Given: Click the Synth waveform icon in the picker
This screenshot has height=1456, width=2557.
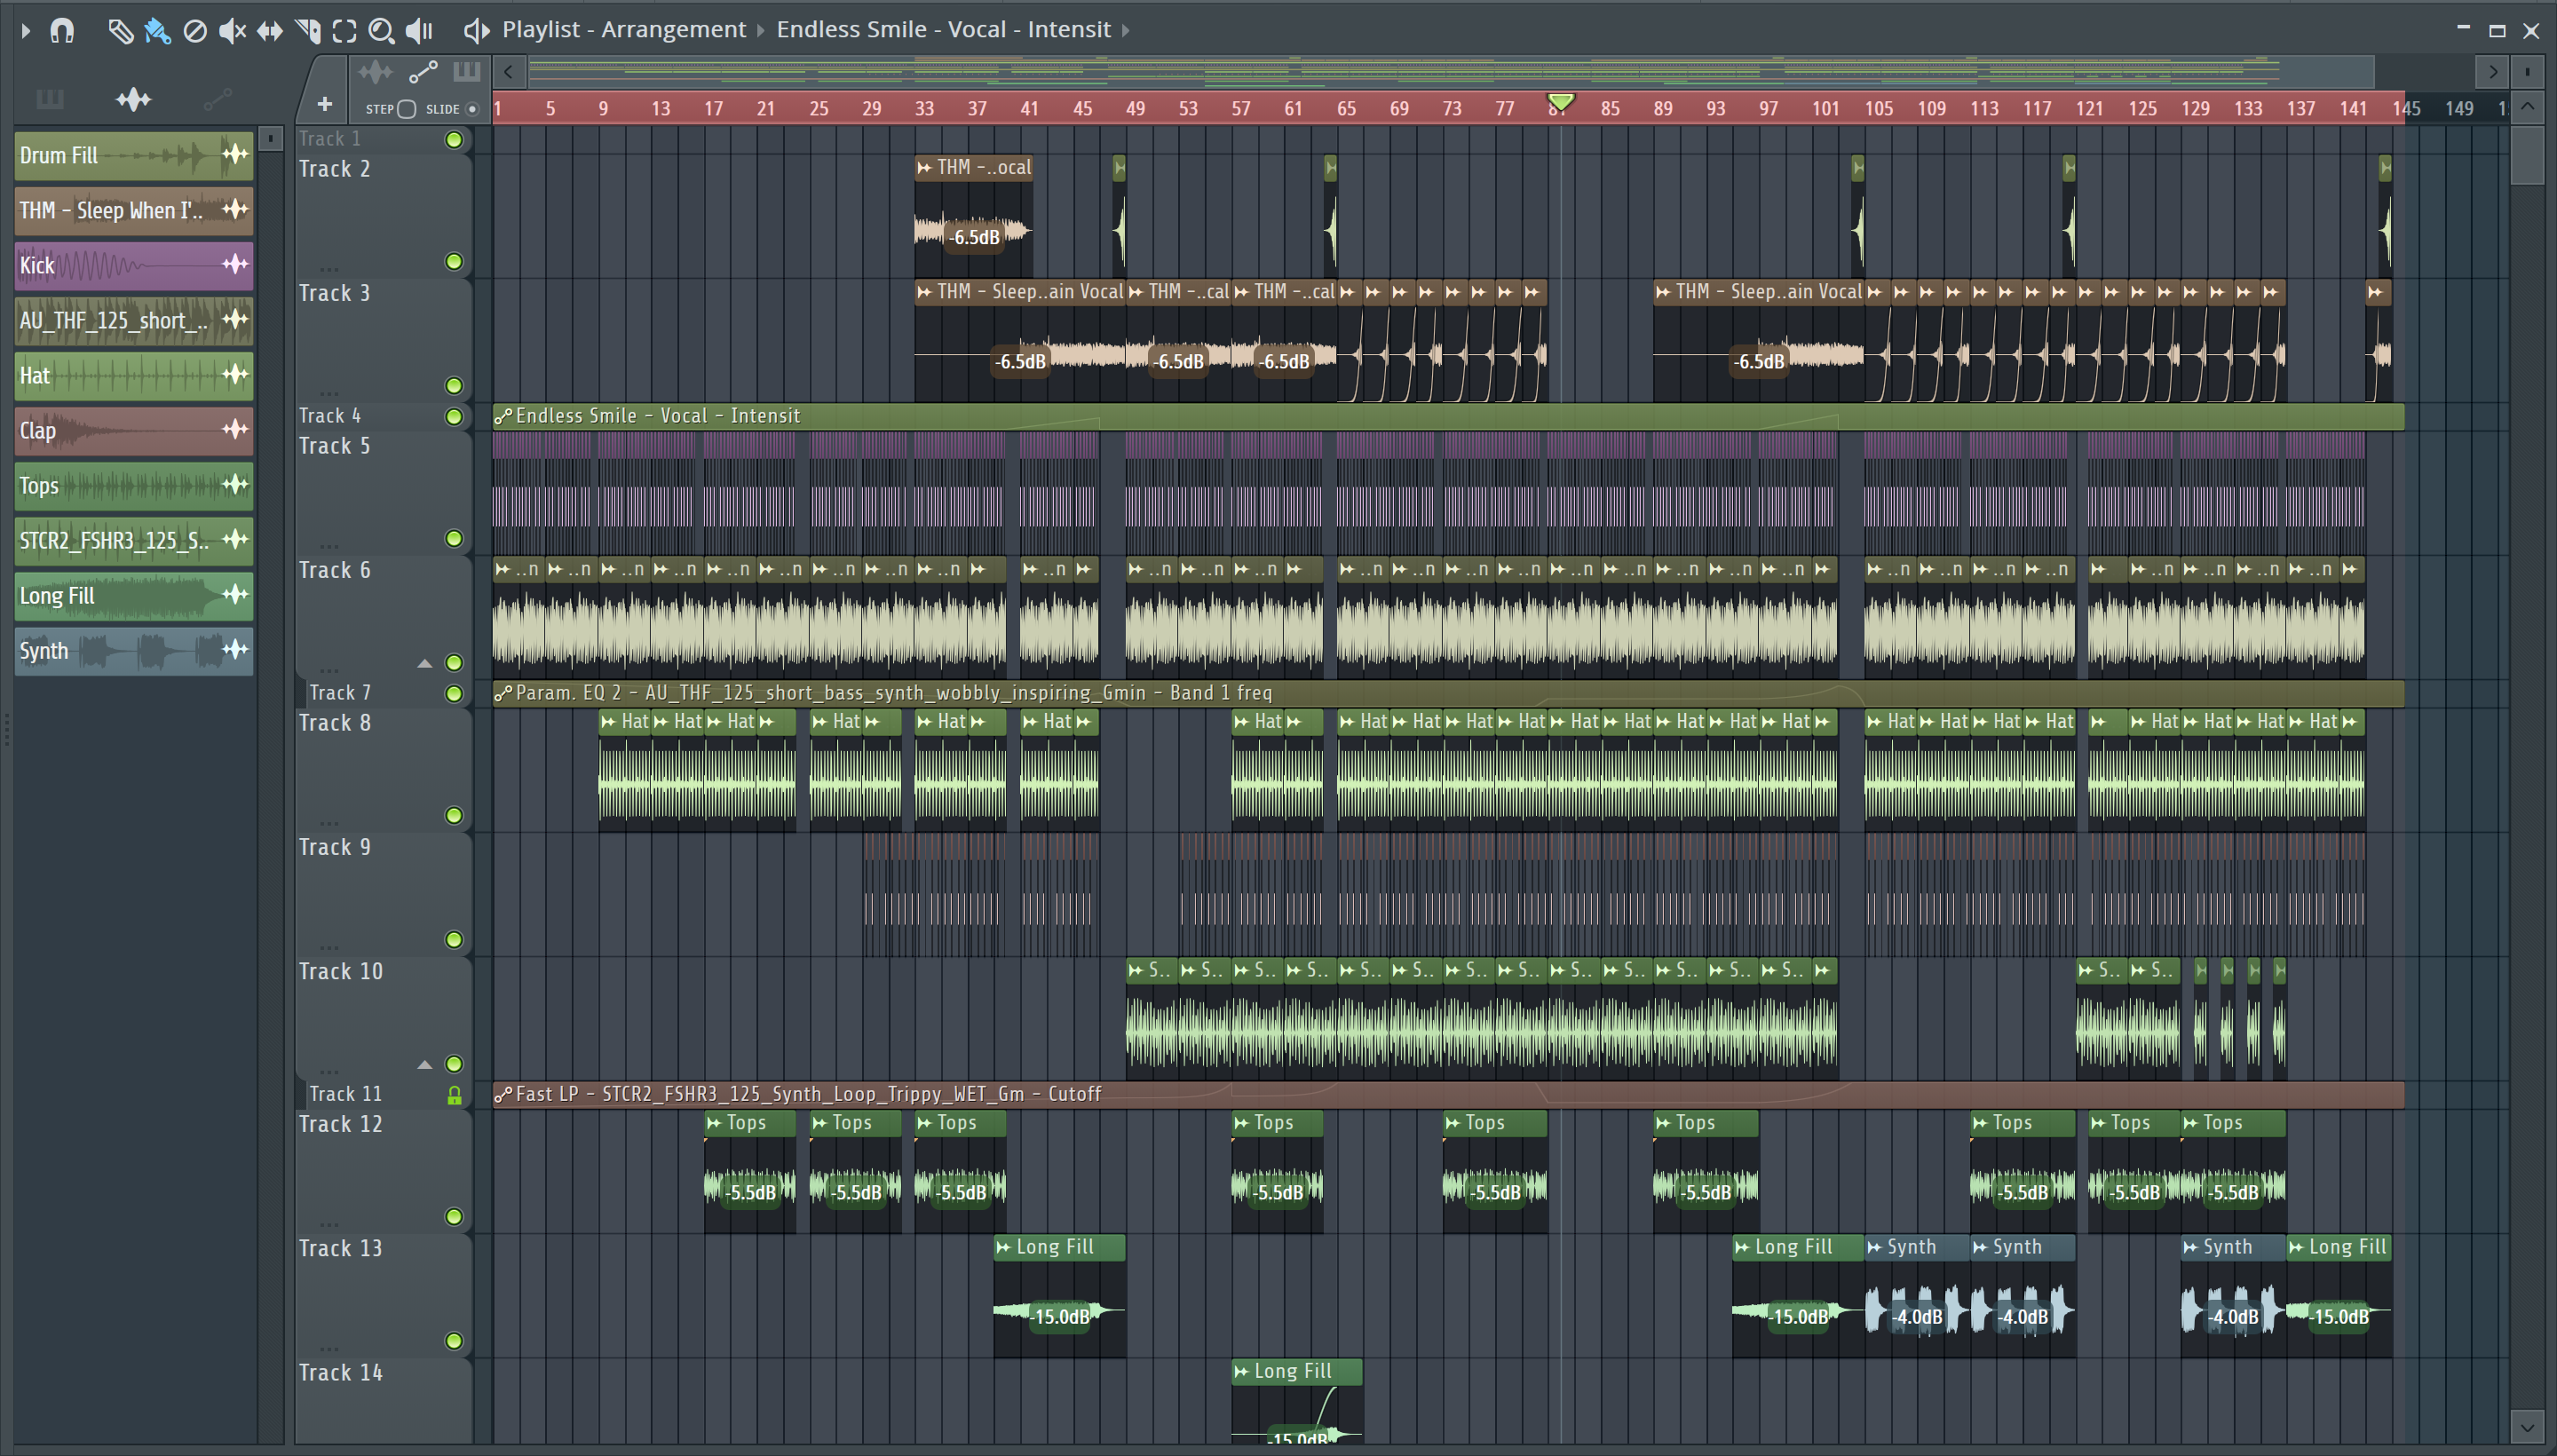Looking at the screenshot, I should 235,650.
